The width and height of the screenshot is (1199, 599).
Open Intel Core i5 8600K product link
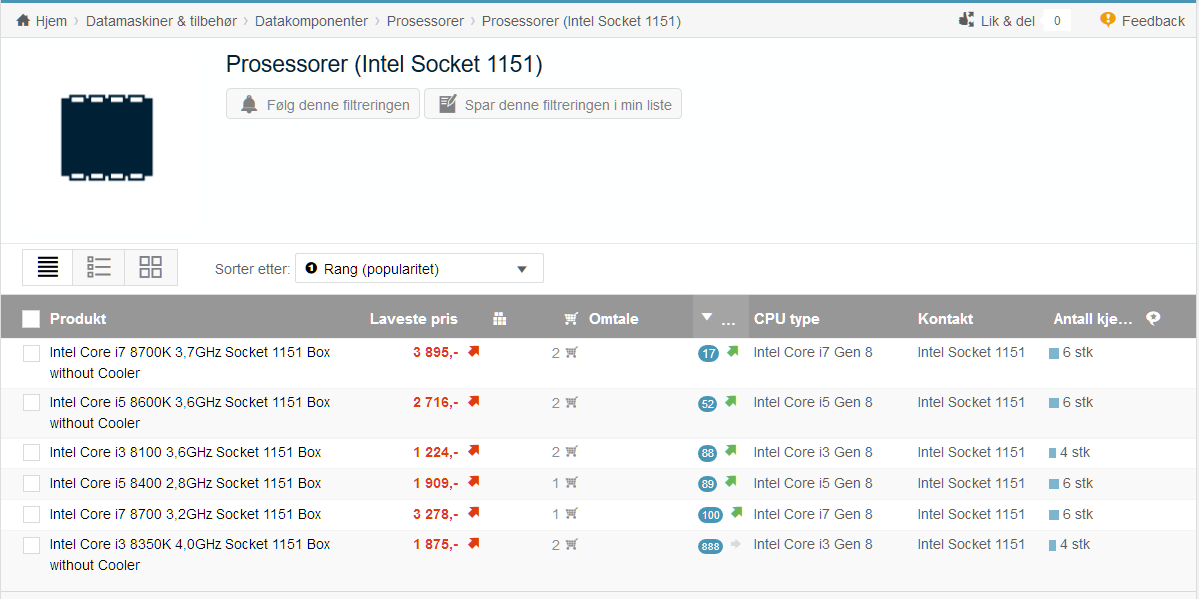(190, 412)
